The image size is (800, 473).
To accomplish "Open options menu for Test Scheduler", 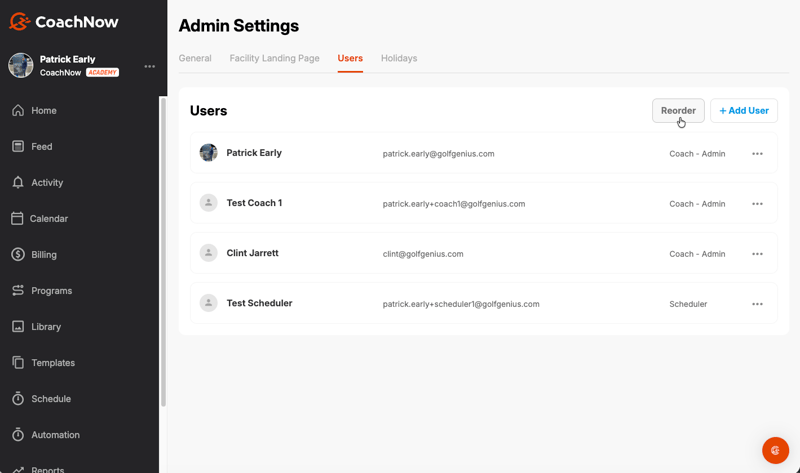I will 757,304.
